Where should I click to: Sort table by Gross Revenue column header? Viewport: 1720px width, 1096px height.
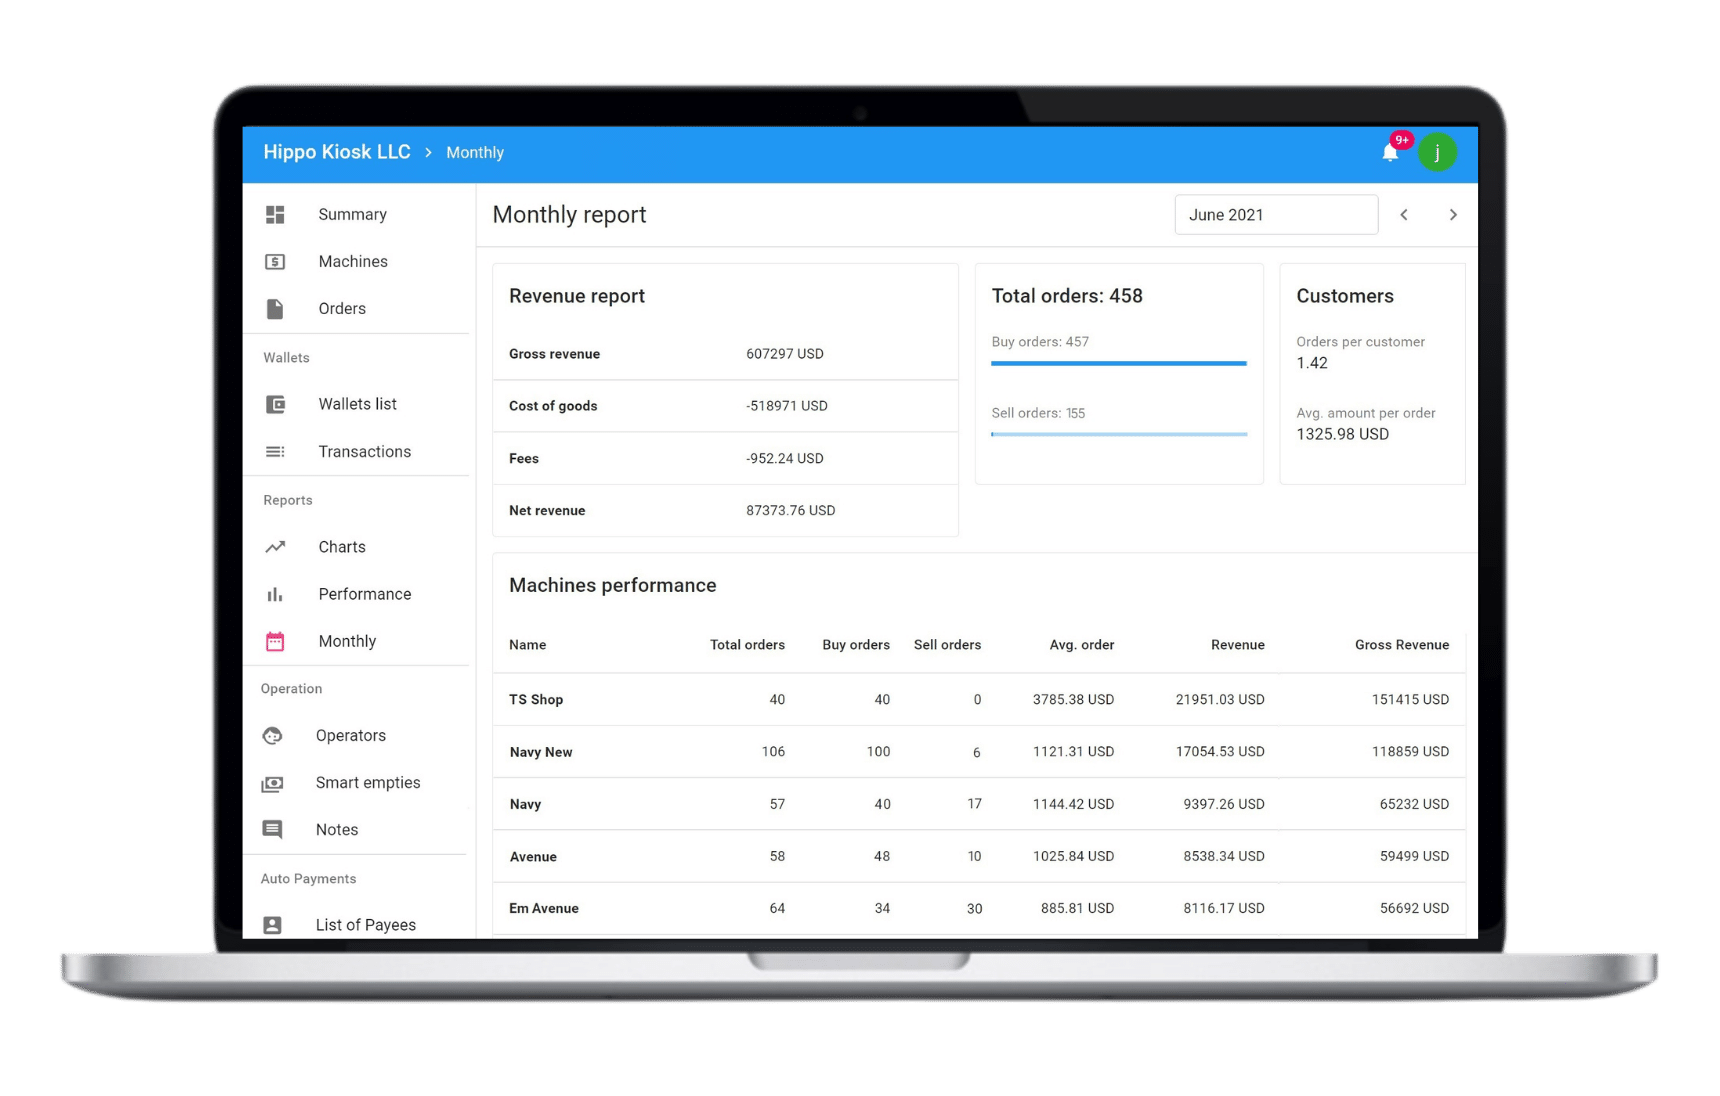(1401, 645)
